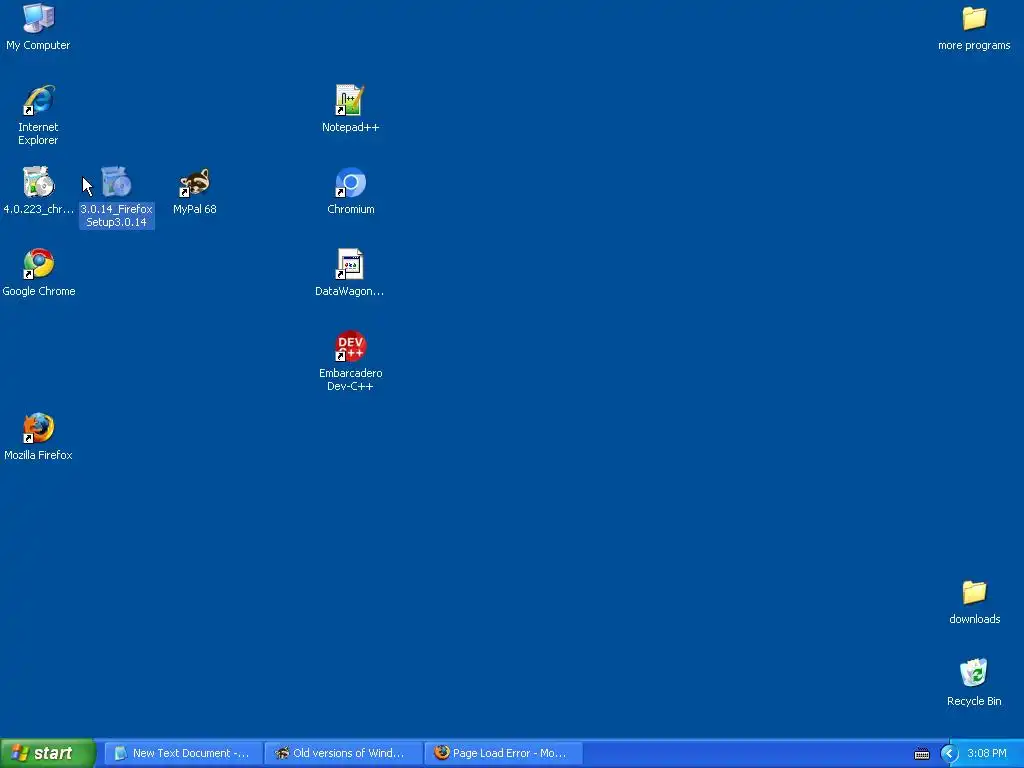Image resolution: width=1024 pixels, height=768 pixels.
Task: Switch to New Text Document taskbar window
Action: coord(183,753)
